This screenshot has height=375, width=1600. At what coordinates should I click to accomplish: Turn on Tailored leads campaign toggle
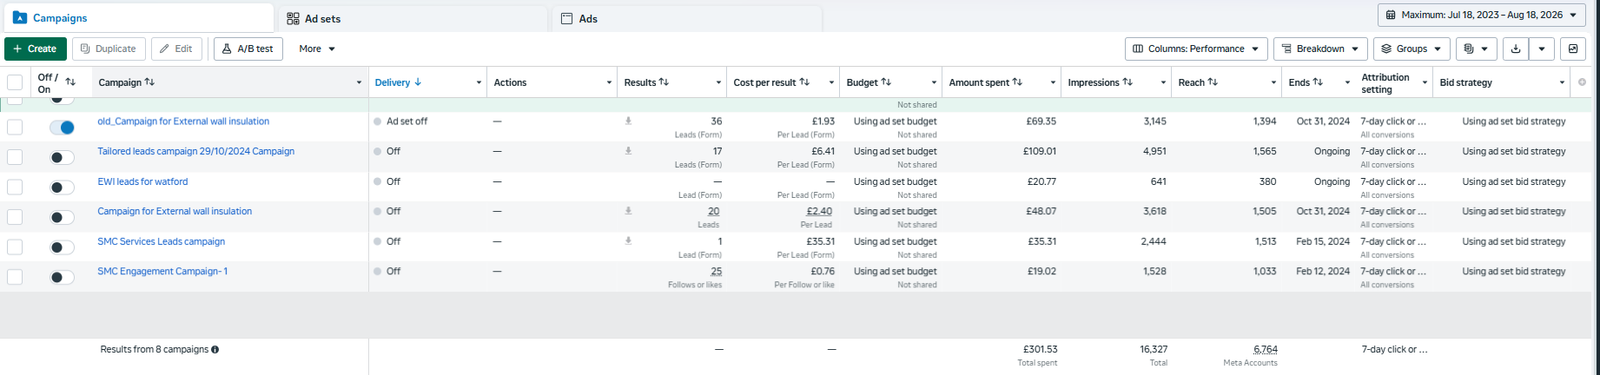pos(62,157)
